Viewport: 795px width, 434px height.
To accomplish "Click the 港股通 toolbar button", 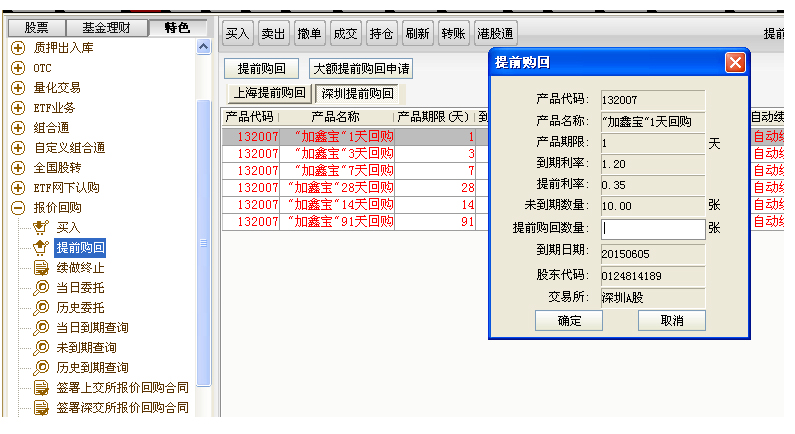I will coord(495,34).
